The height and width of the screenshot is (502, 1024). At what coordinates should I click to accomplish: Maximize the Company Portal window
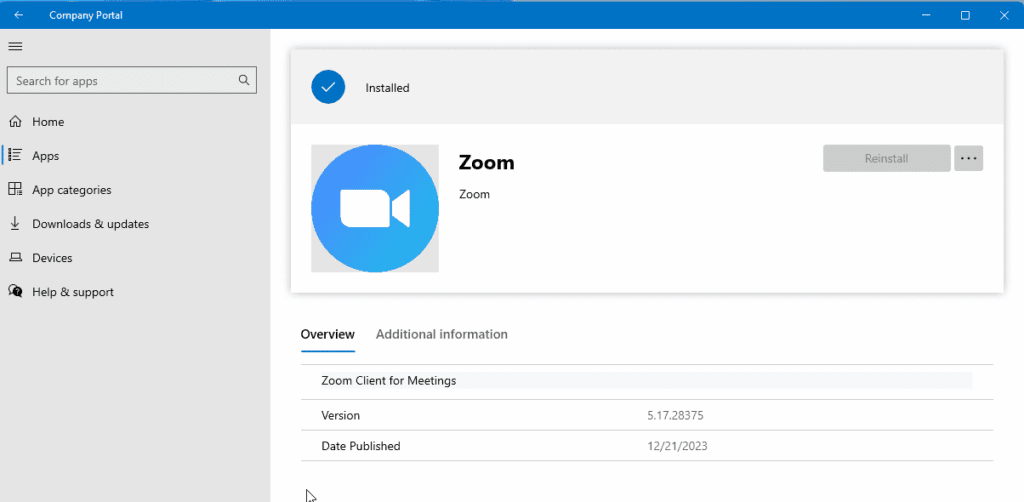pos(965,15)
